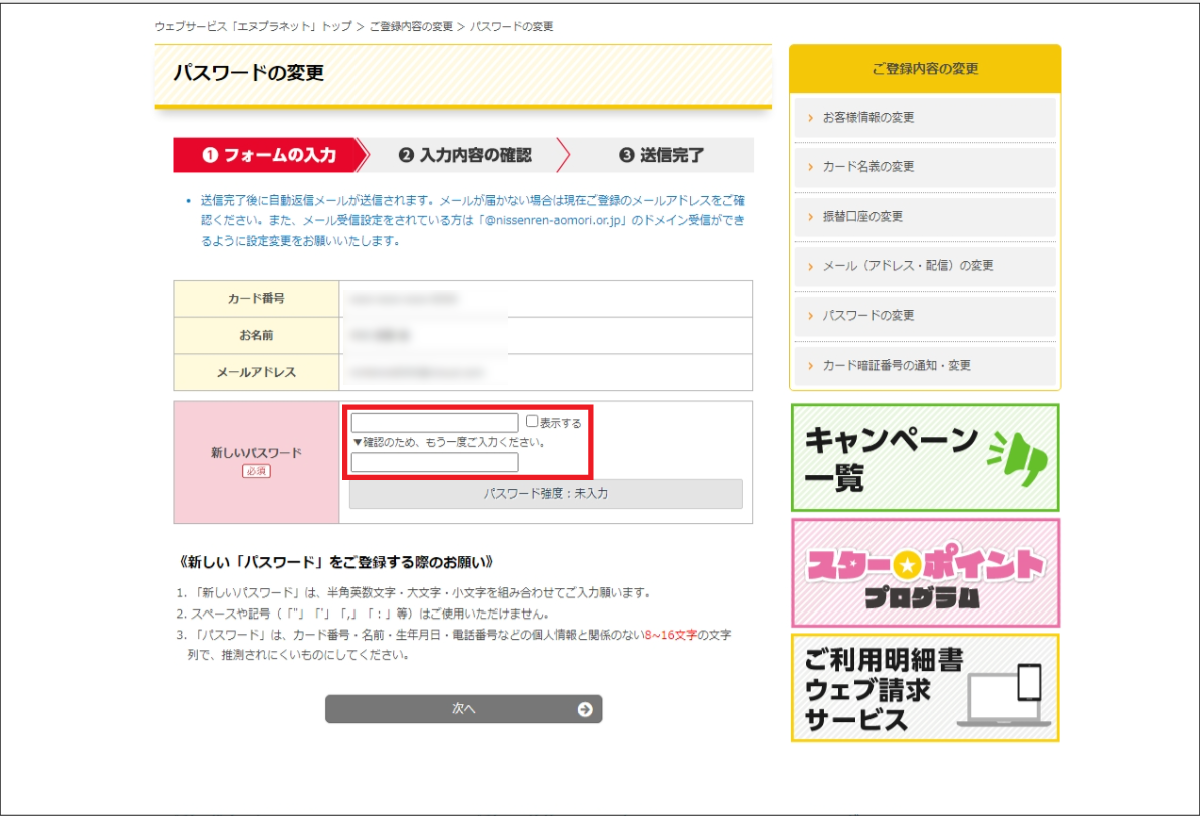
Task: Click the ❷ 入力内容の確認 step
Action: click(465, 155)
